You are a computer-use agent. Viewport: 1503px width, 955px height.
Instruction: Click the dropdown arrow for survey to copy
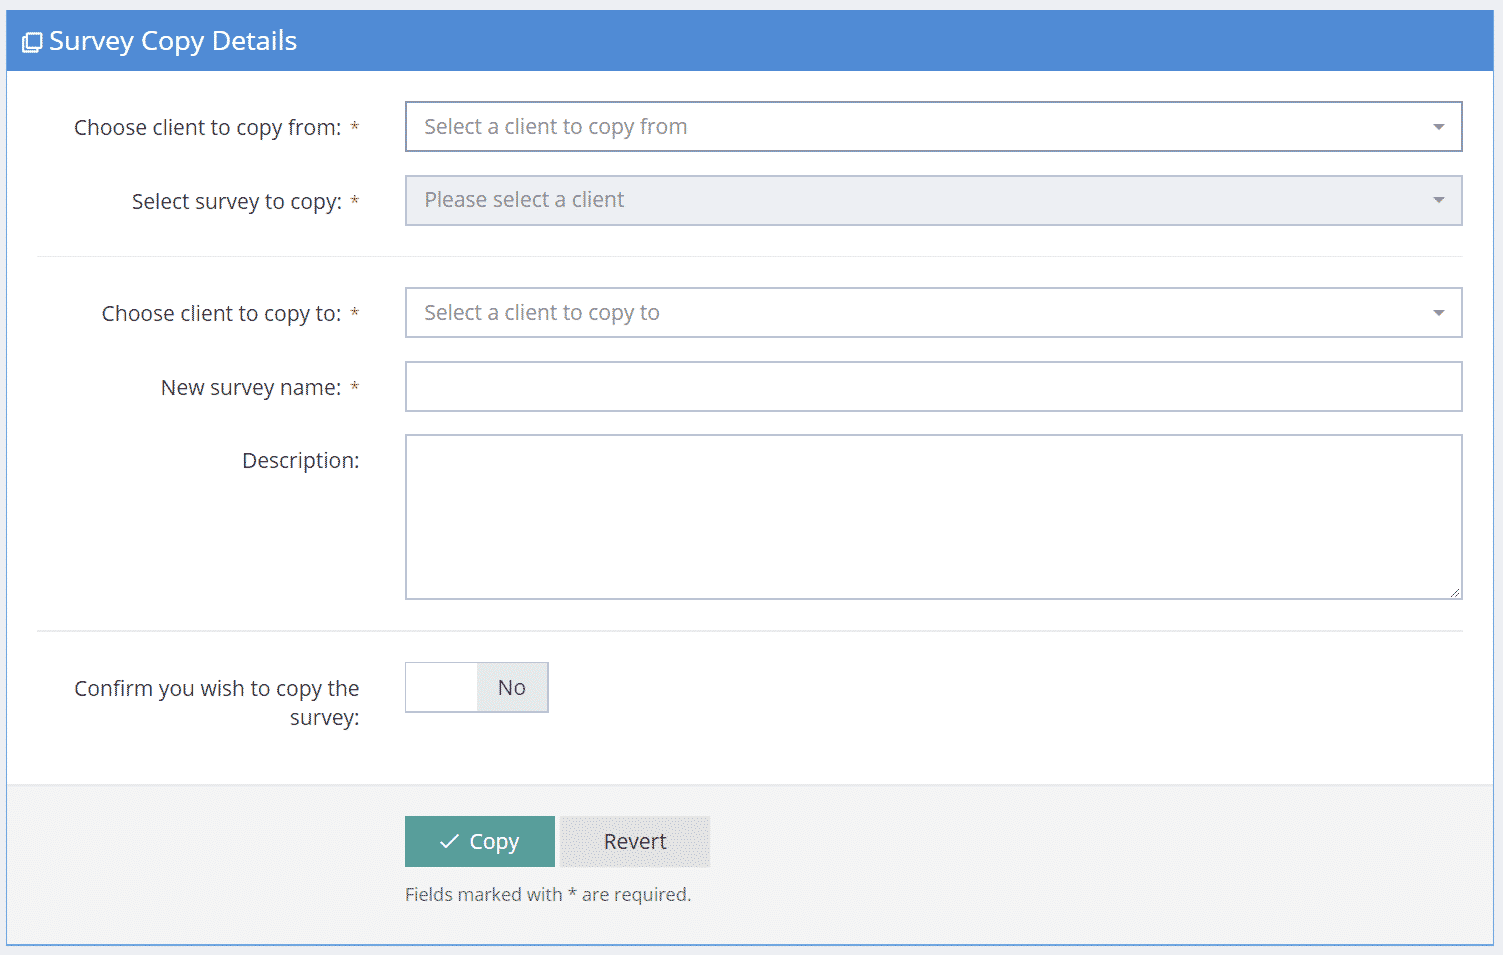(x=1438, y=200)
